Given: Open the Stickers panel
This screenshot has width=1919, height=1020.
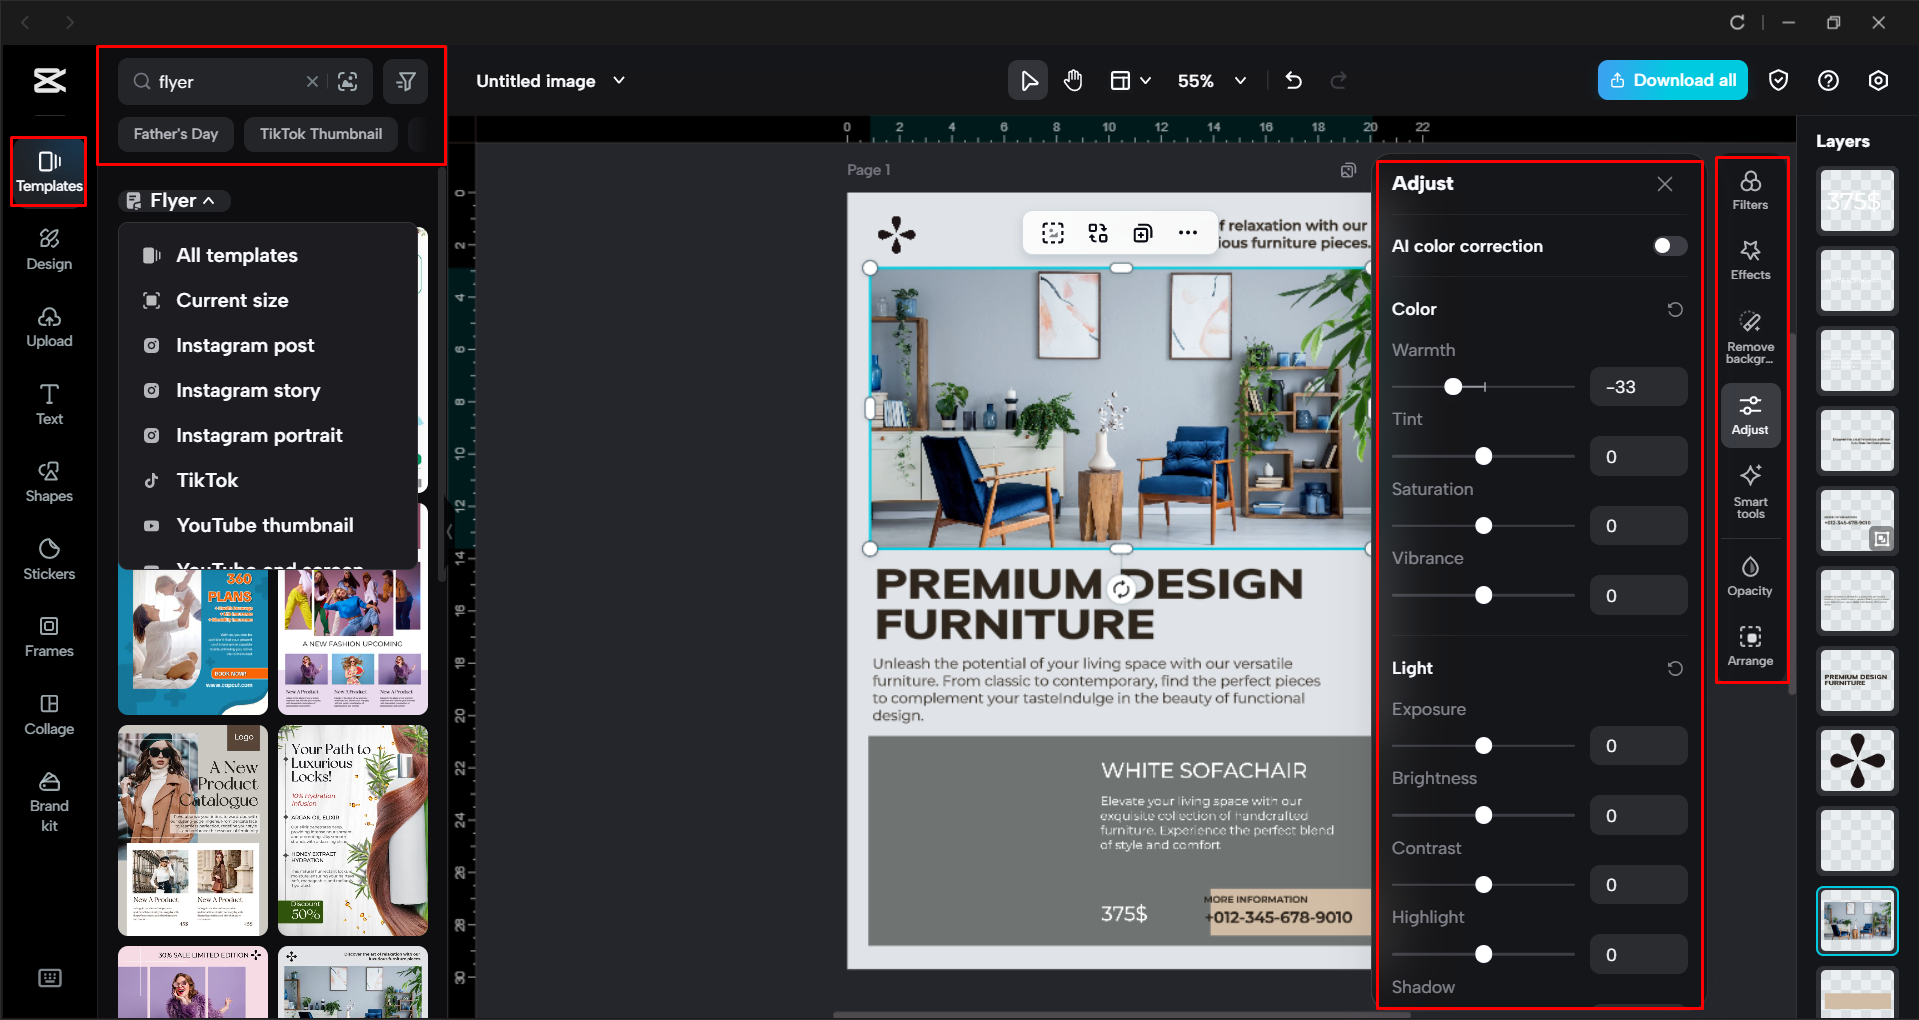Looking at the screenshot, I should click(48, 559).
